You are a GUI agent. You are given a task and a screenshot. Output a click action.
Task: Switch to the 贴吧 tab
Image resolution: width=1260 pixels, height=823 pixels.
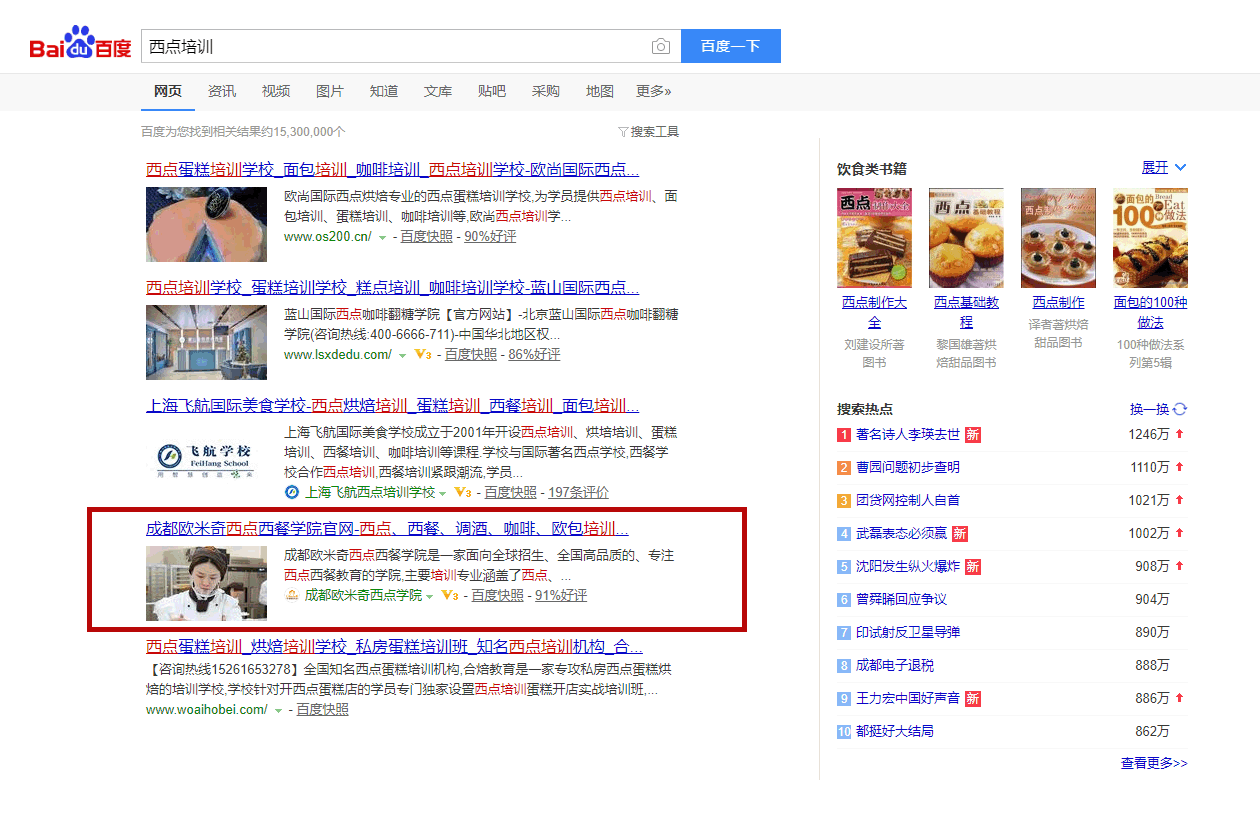(492, 91)
